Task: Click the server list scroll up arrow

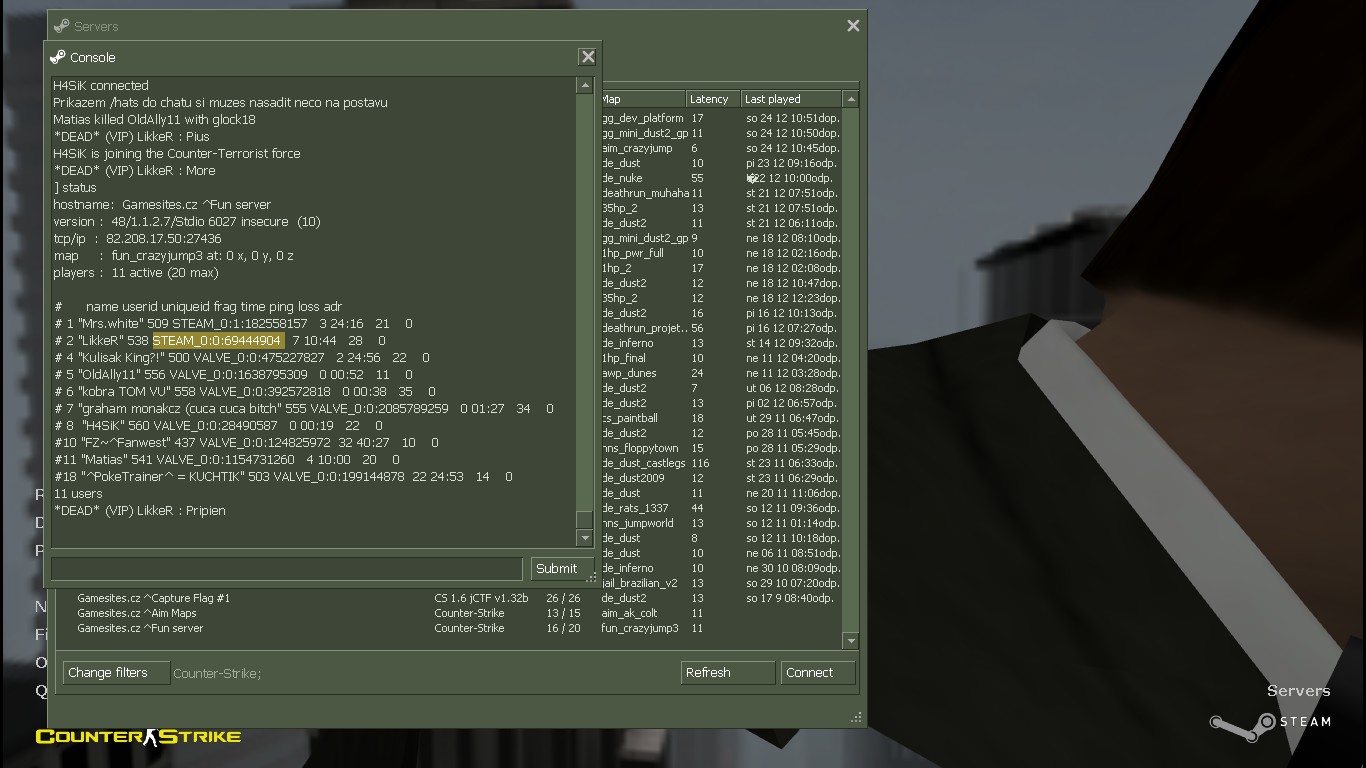Action: coord(851,99)
